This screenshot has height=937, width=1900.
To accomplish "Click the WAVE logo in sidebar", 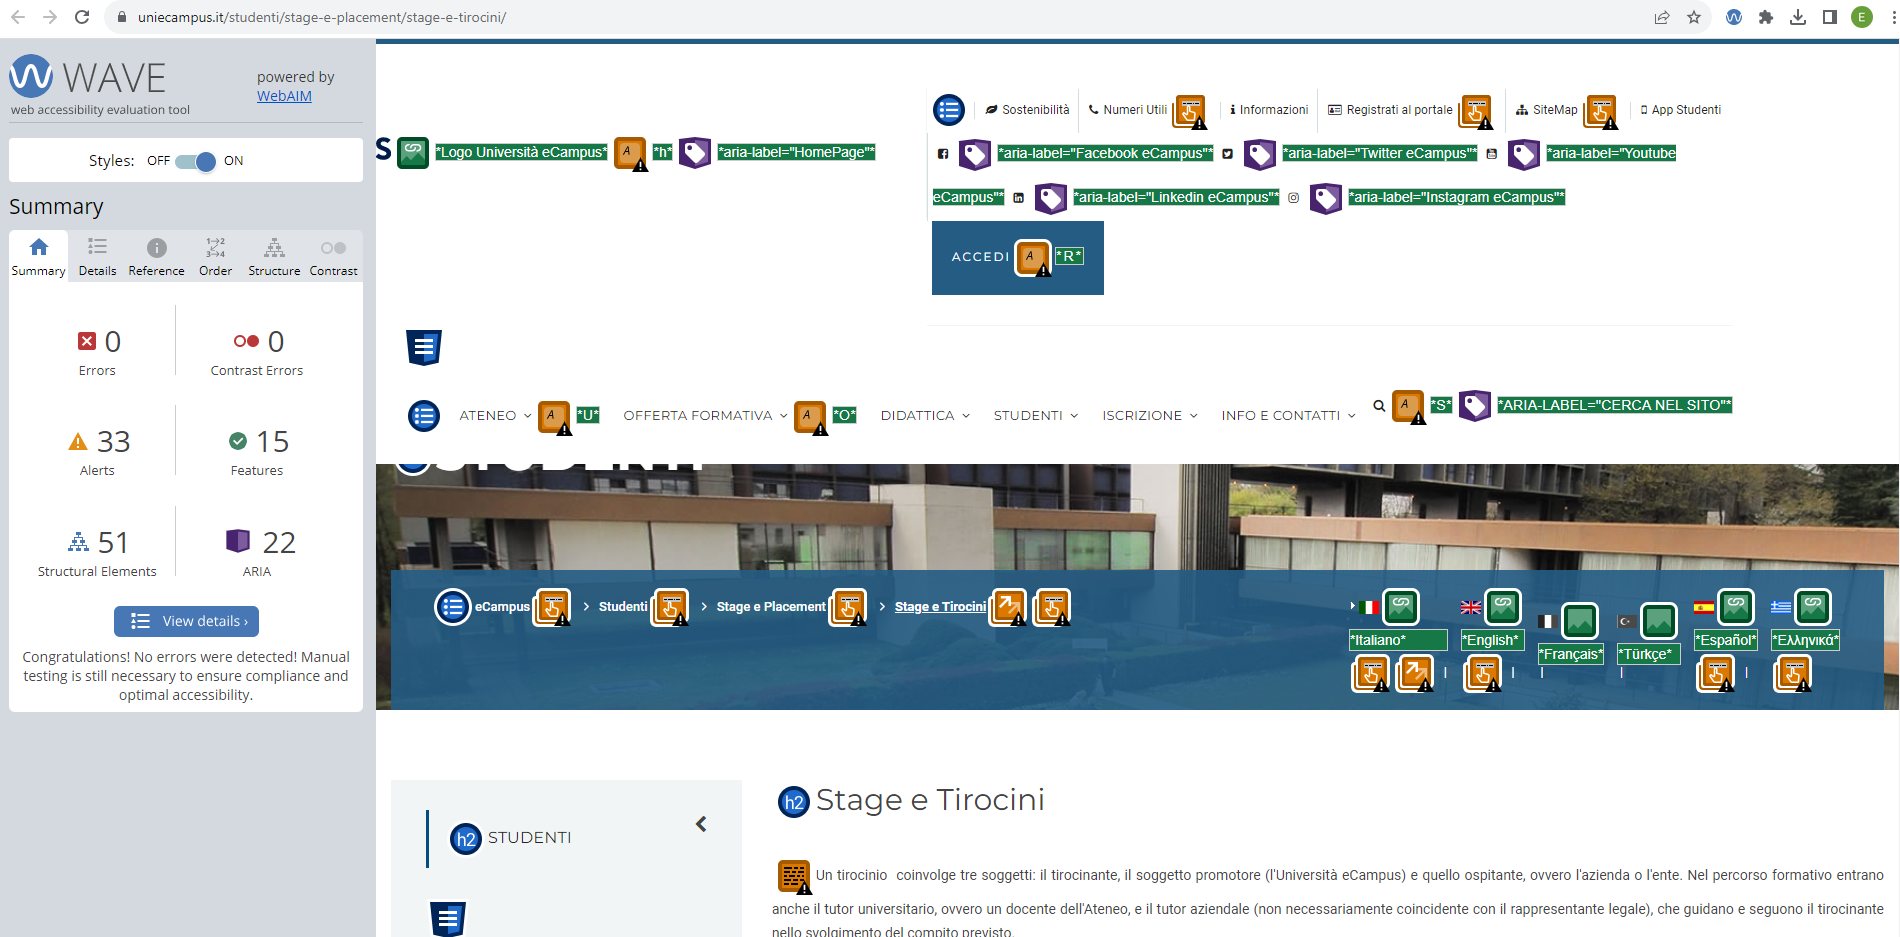I will (x=88, y=77).
